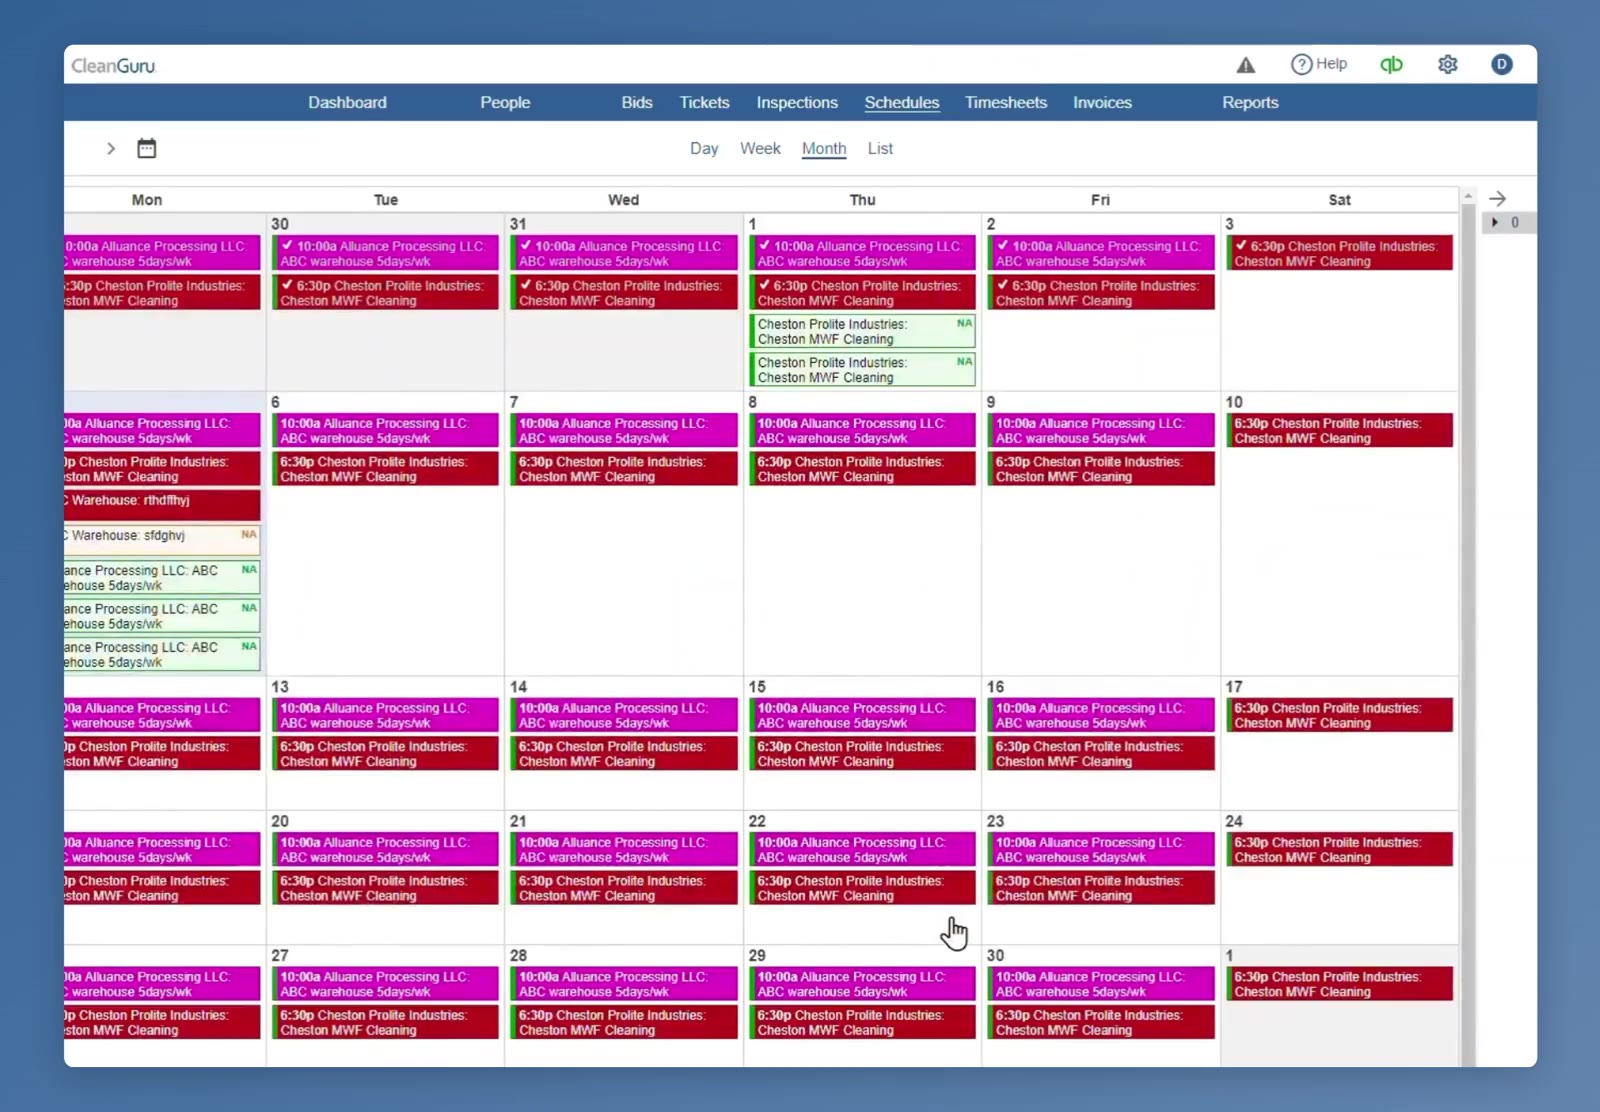Open the Tickets menu
Image resolution: width=1600 pixels, height=1112 pixels.
pos(704,102)
